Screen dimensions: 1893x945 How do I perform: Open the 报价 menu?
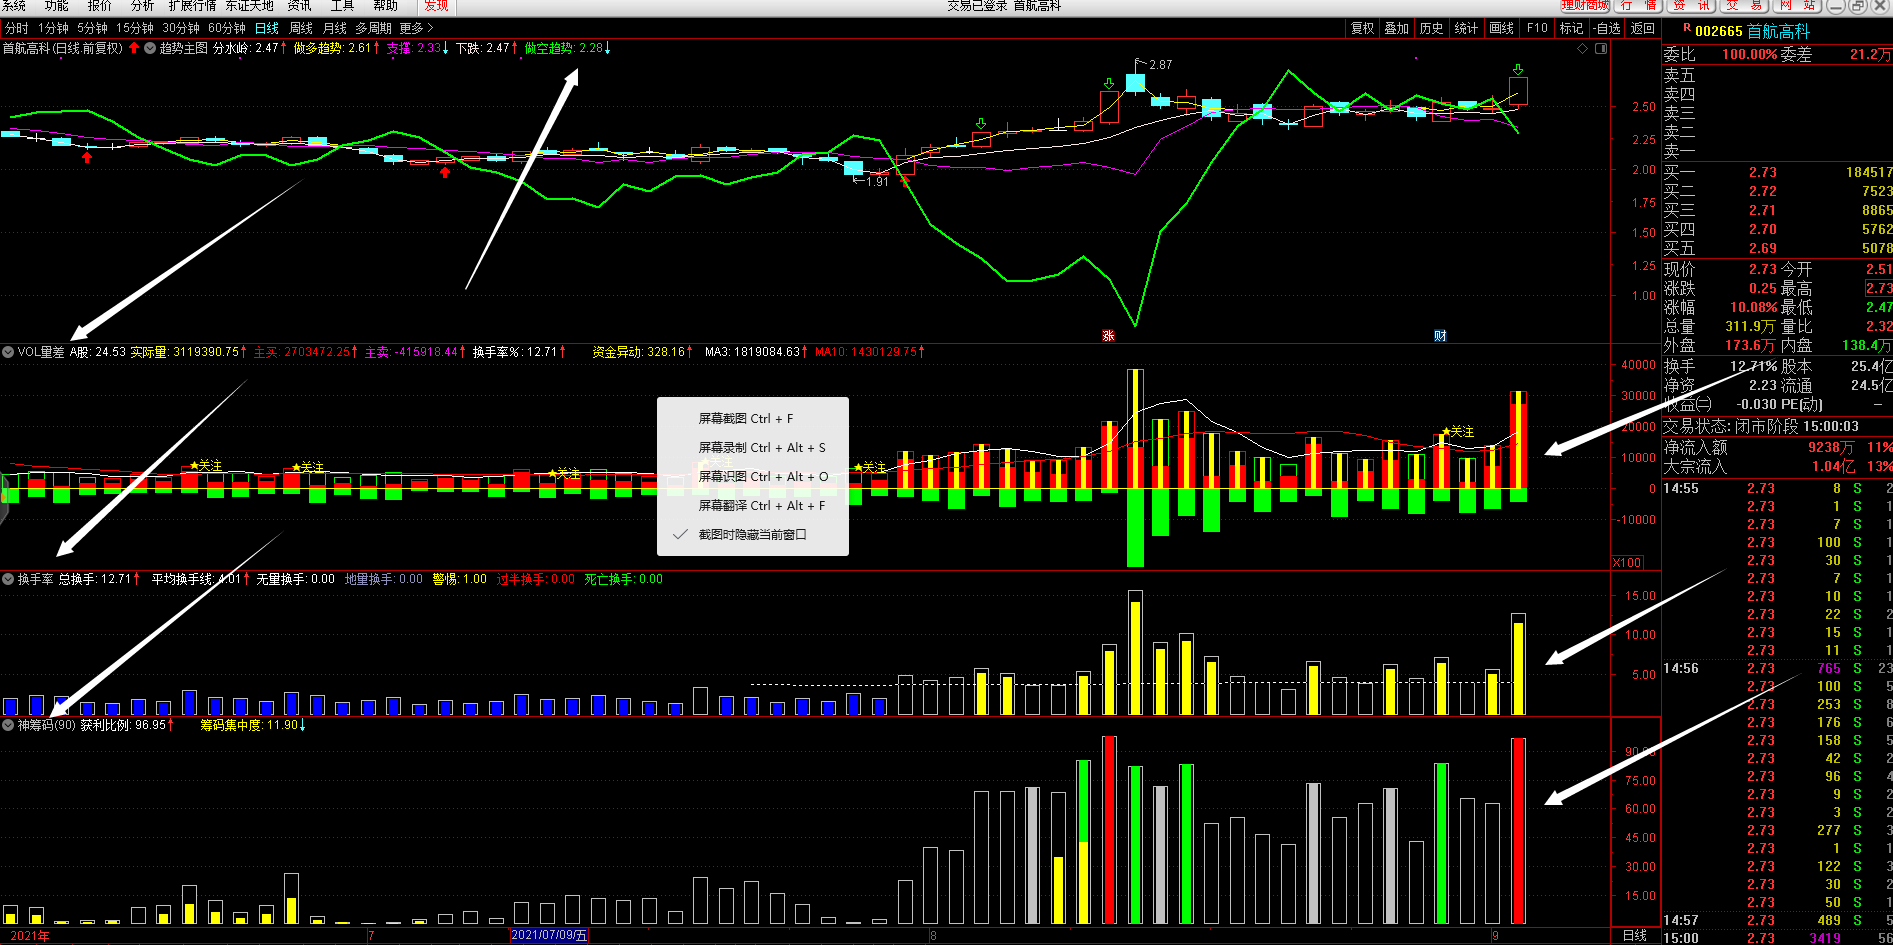pyautogui.click(x=100, y=6)
